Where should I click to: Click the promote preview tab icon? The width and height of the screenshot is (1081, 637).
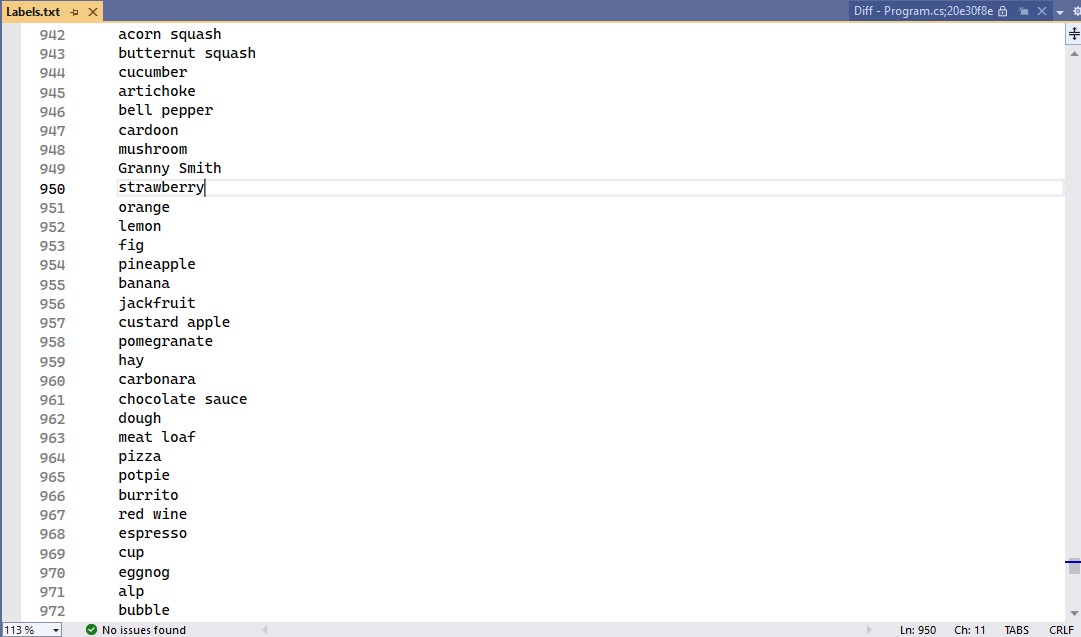(1024, 11)
